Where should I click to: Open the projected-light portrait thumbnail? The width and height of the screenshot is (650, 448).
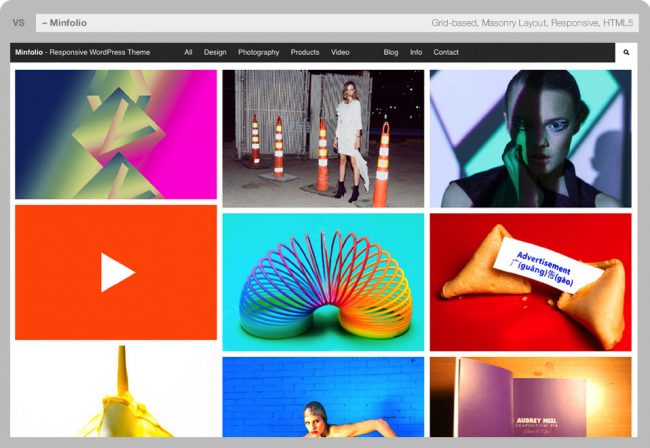click(531, 138)
